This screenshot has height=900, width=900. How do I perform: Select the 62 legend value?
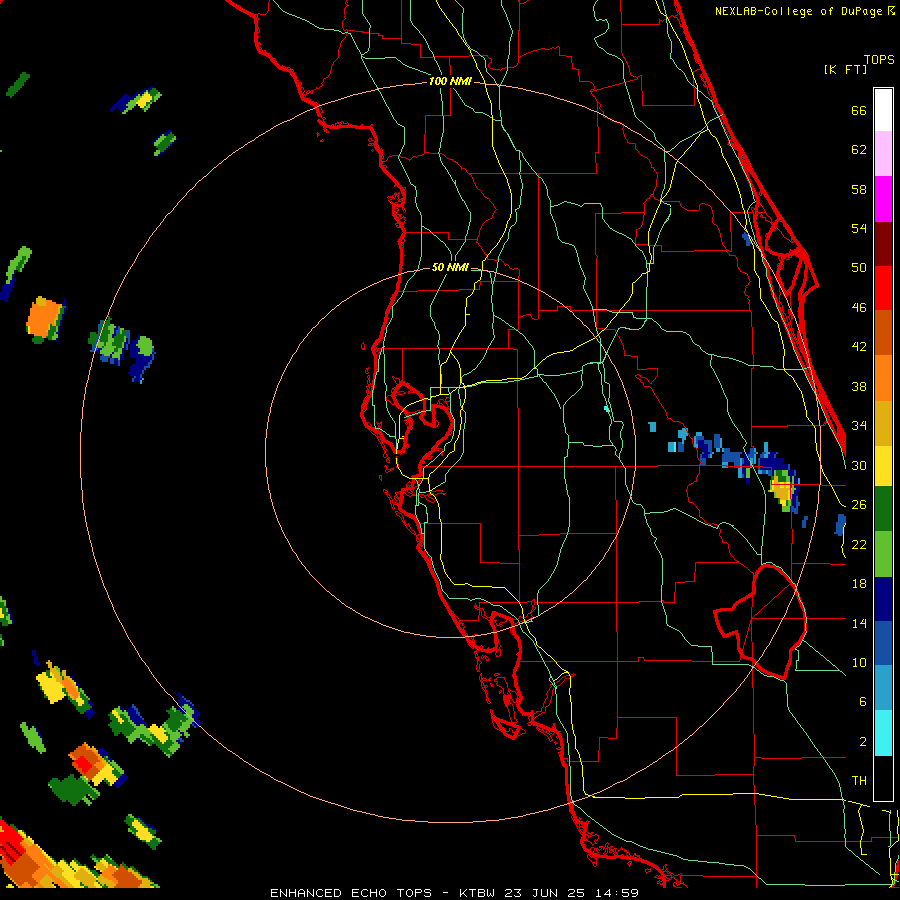point(859,150)
